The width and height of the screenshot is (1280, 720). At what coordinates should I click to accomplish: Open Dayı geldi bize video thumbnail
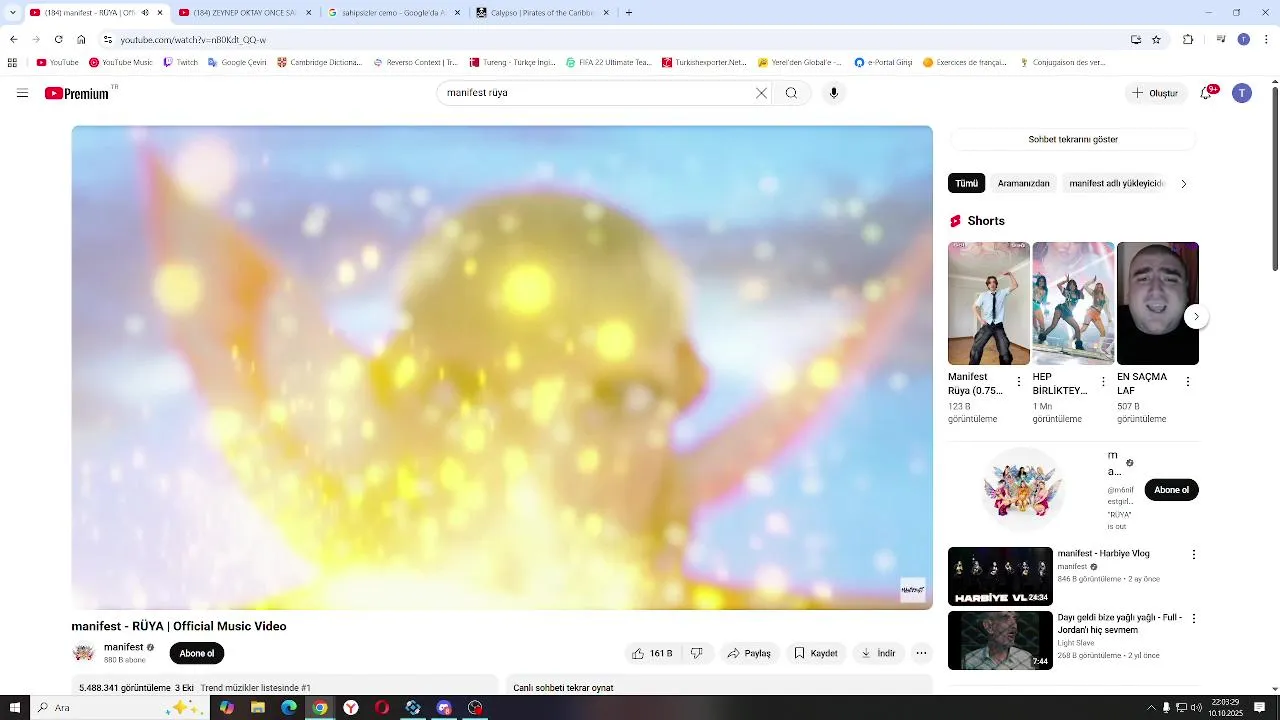pos(1000,640)
